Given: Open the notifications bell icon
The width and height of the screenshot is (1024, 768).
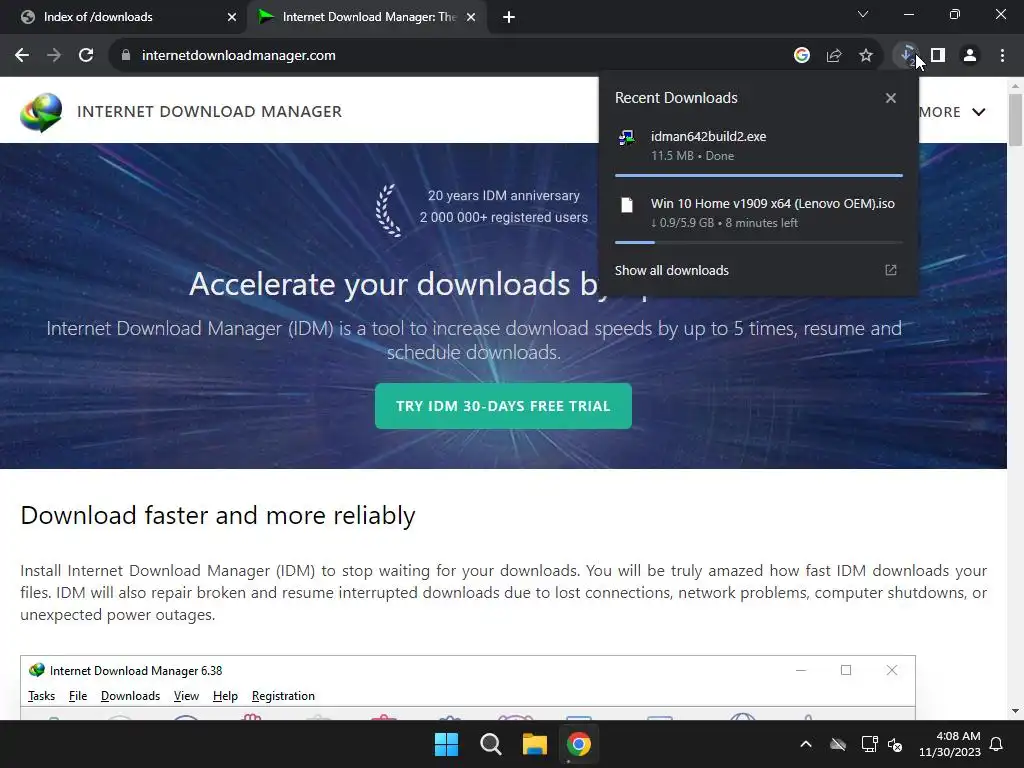Looking at the screenshot, I should coord(996,744).
